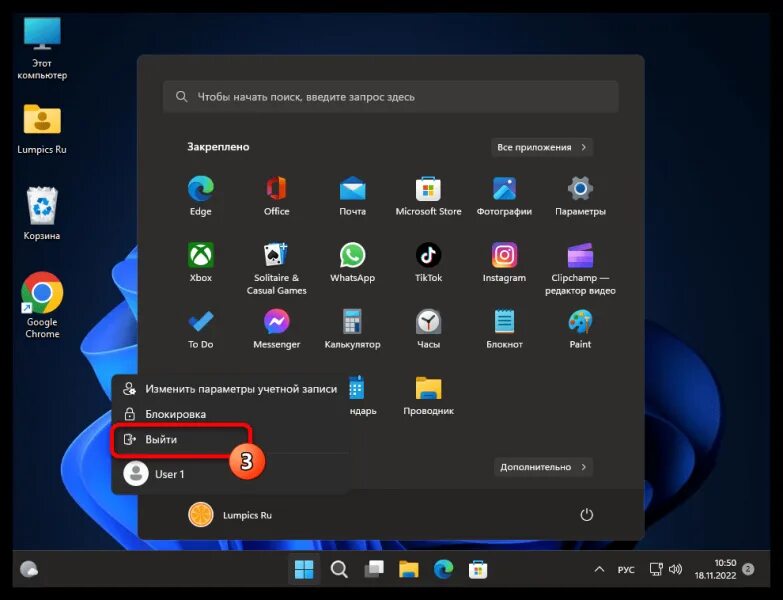
Task: Show hidden tray icons chevron
Action: pyautogui.click(x=600, y=569)
